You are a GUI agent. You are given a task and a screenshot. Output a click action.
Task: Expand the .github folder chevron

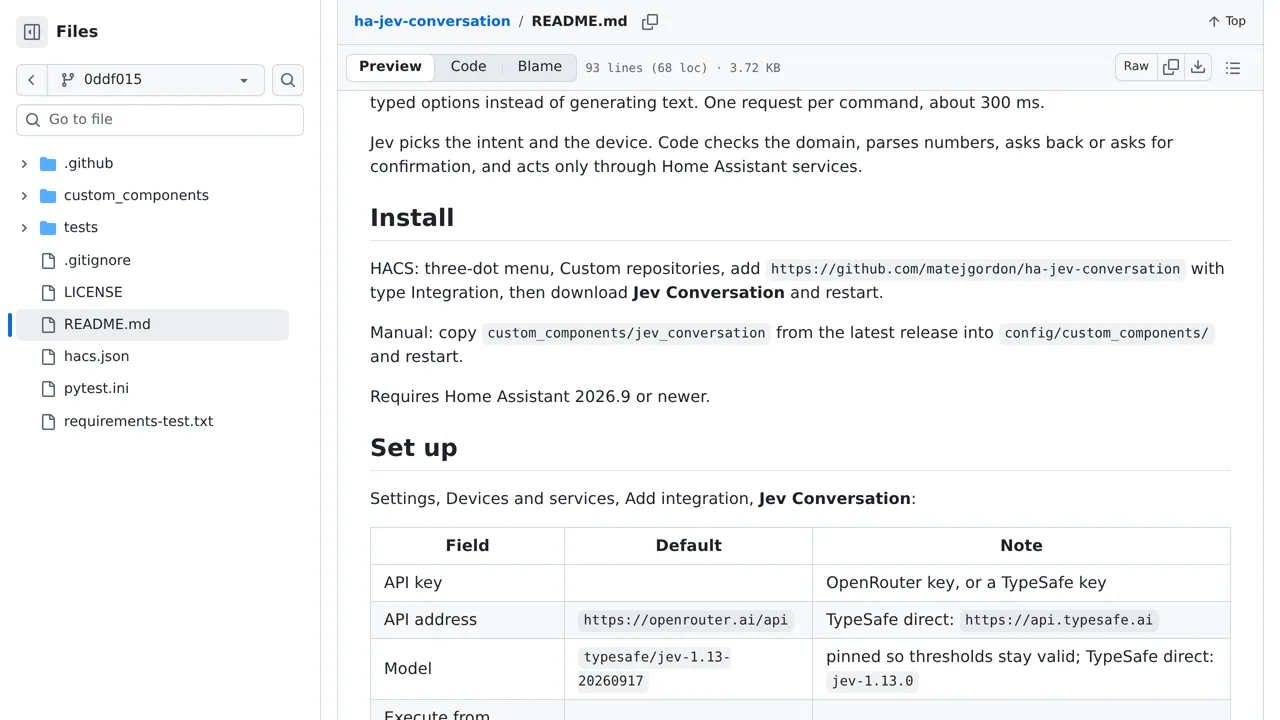click(24, 163)
